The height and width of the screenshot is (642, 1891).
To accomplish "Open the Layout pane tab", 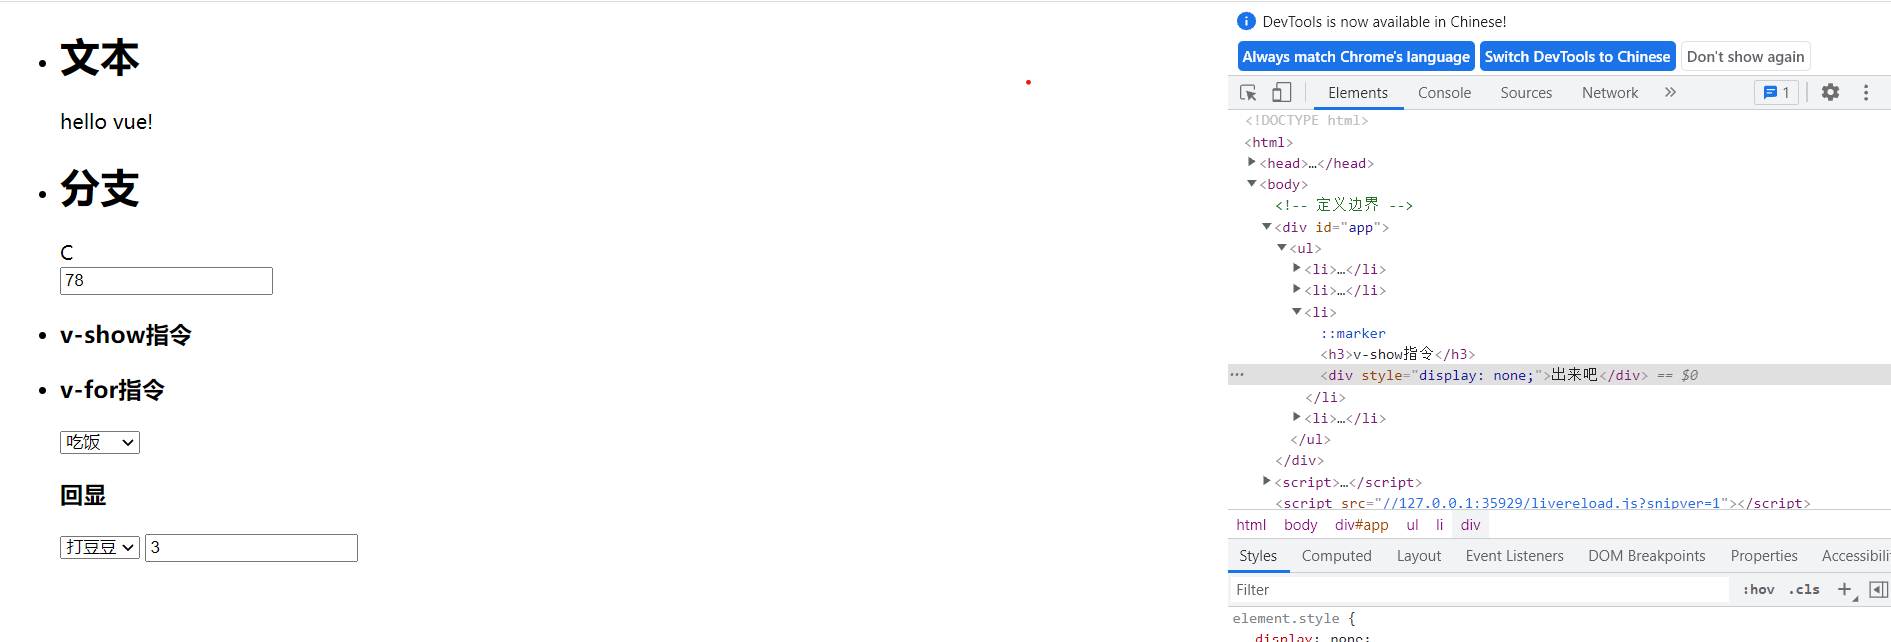I will pyautogui.click(x=1419, y=556).
